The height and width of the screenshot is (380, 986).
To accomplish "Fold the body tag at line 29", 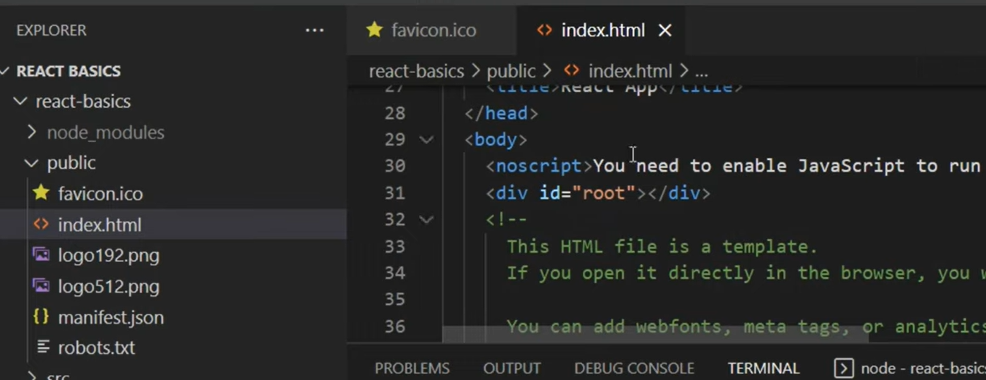I will tap(426, 139).
